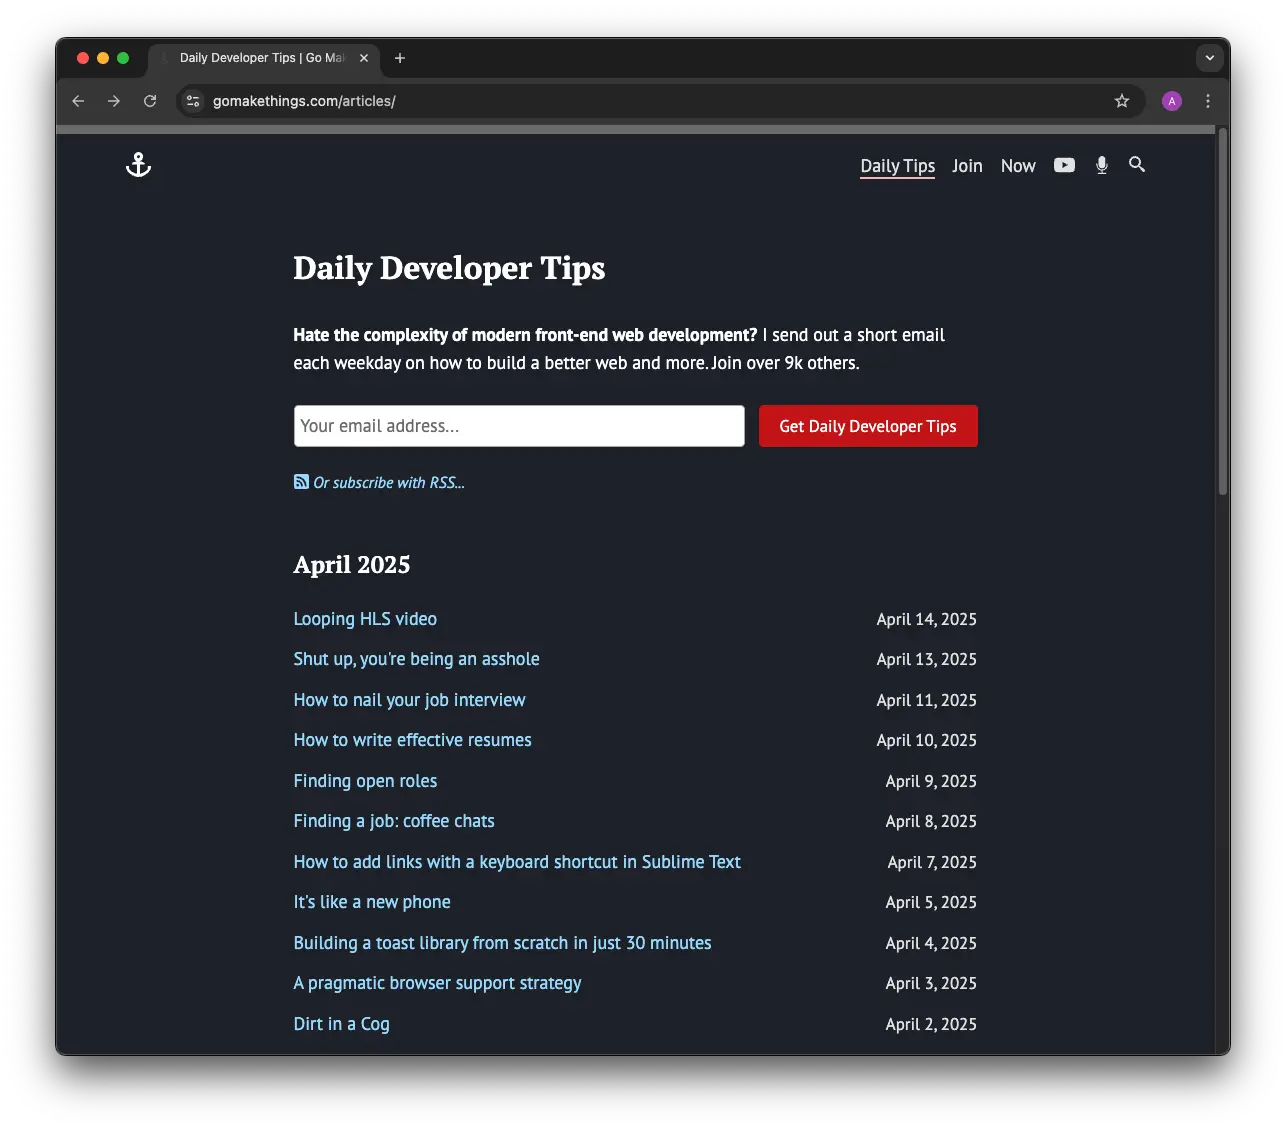Screen dimensions: 1286x1129
Task: Open Or subscribe with RSS link
Action: click(389, 483)
